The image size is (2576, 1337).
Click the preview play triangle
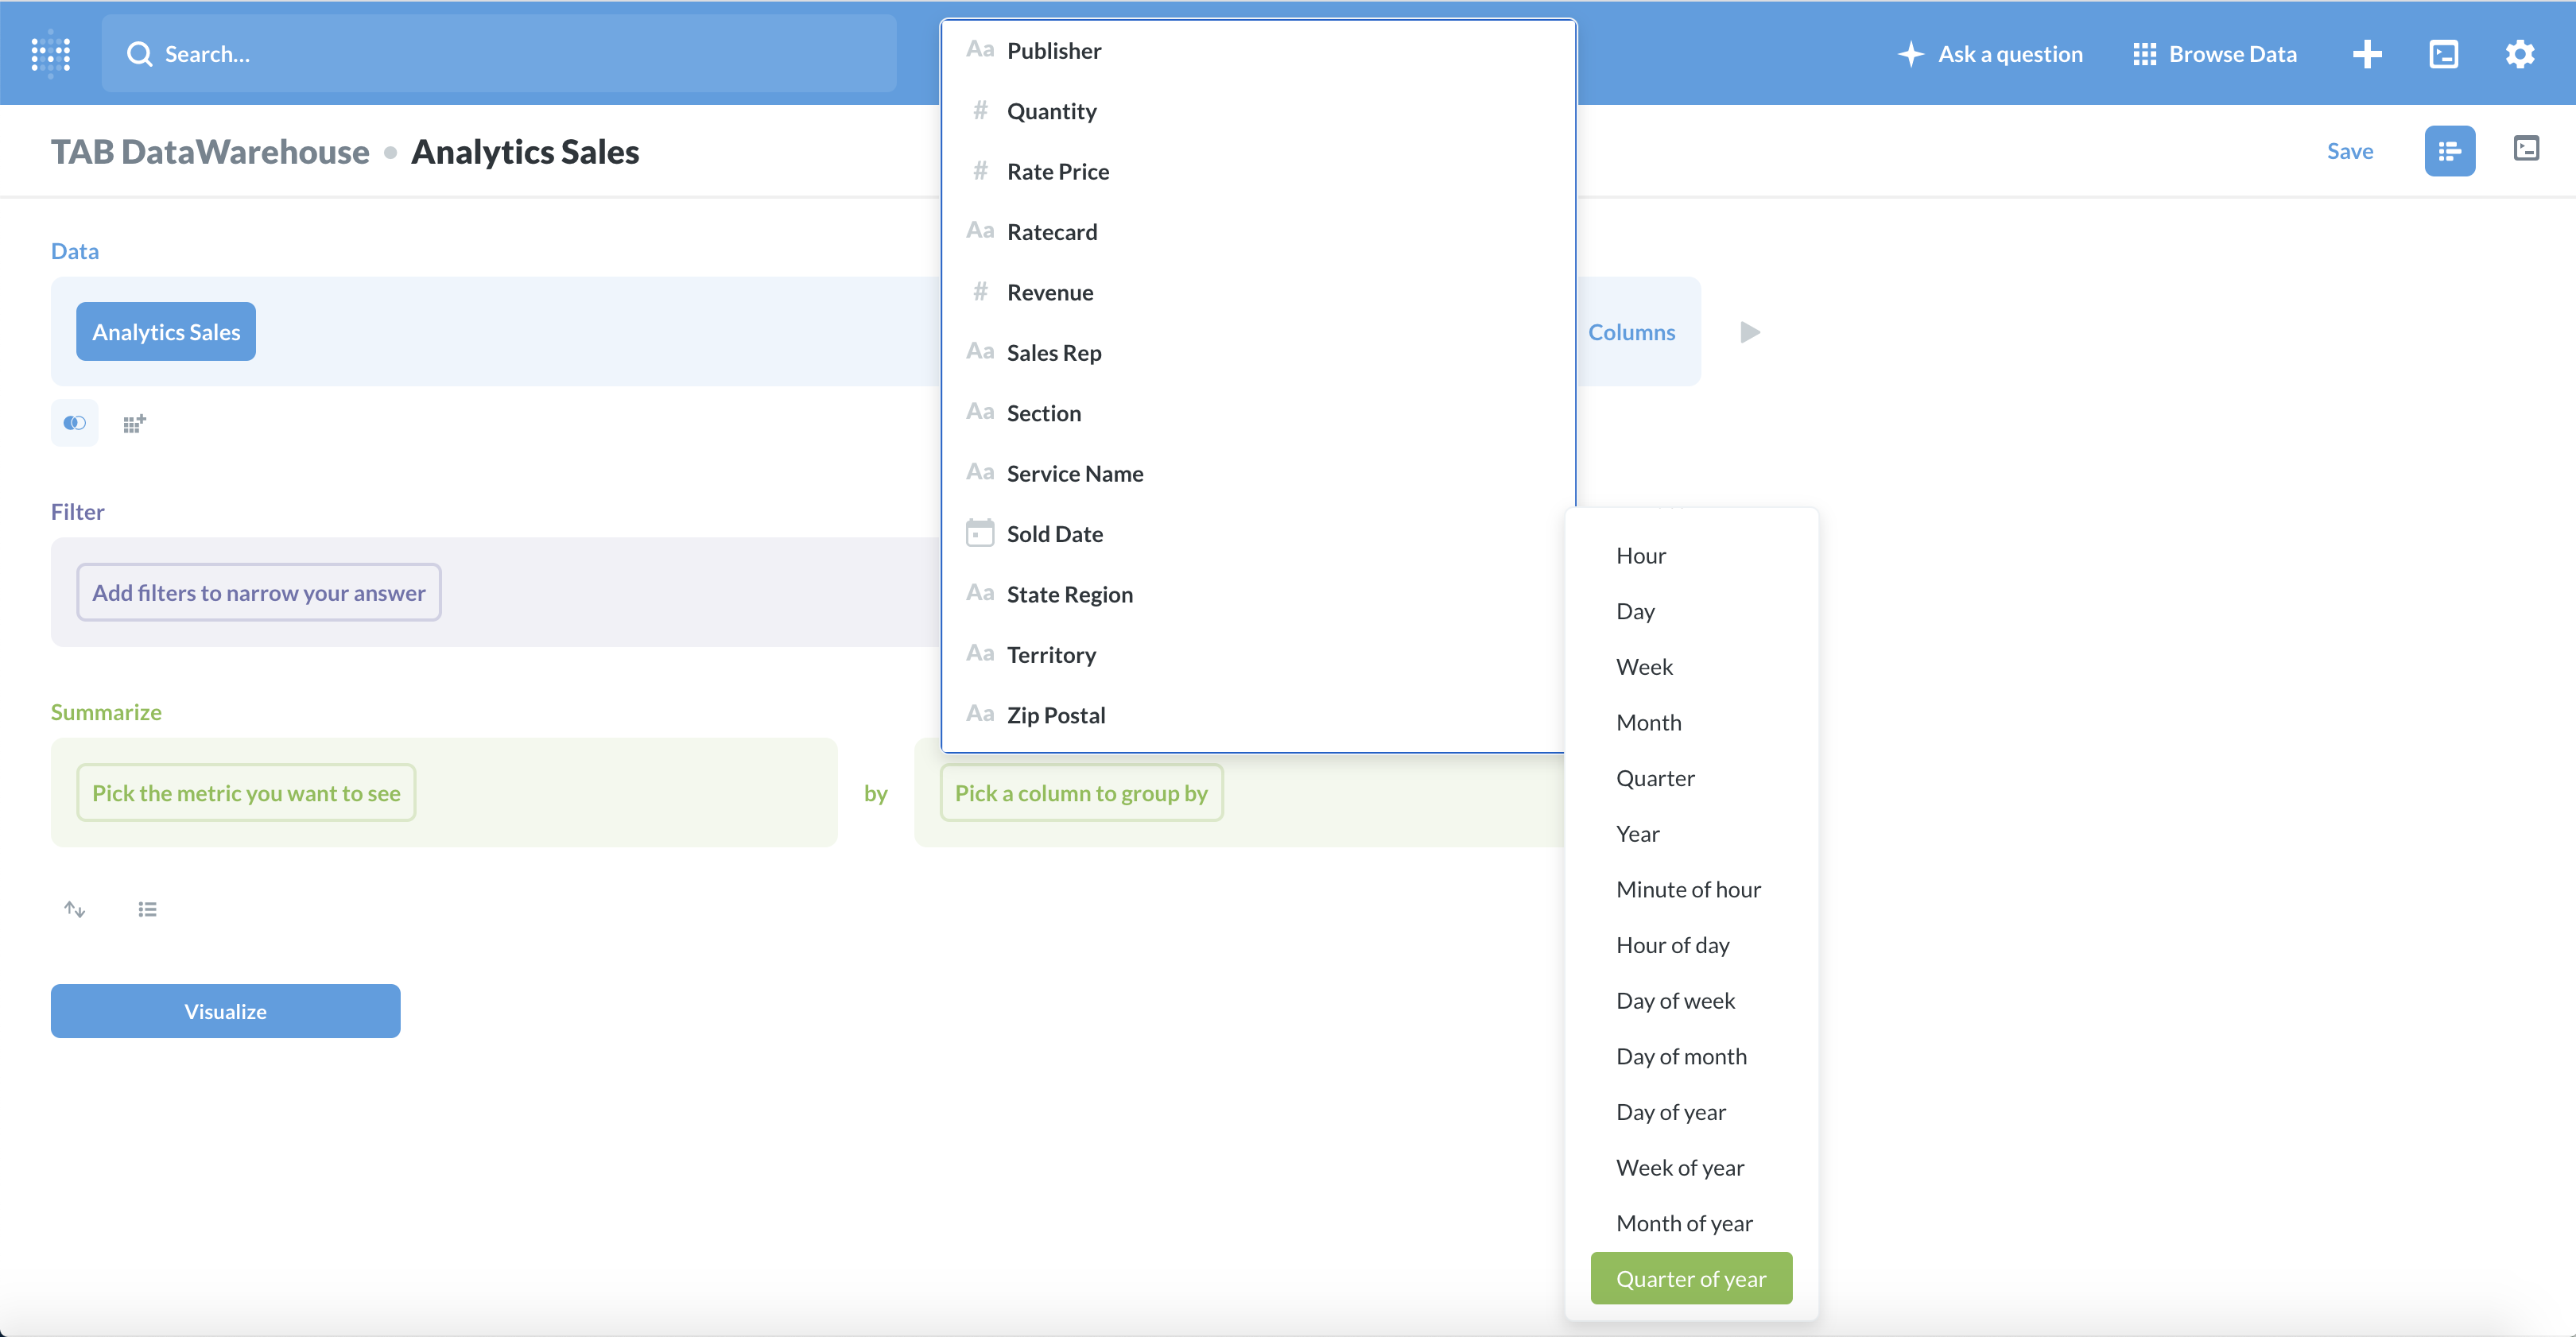pos(1749,332)
